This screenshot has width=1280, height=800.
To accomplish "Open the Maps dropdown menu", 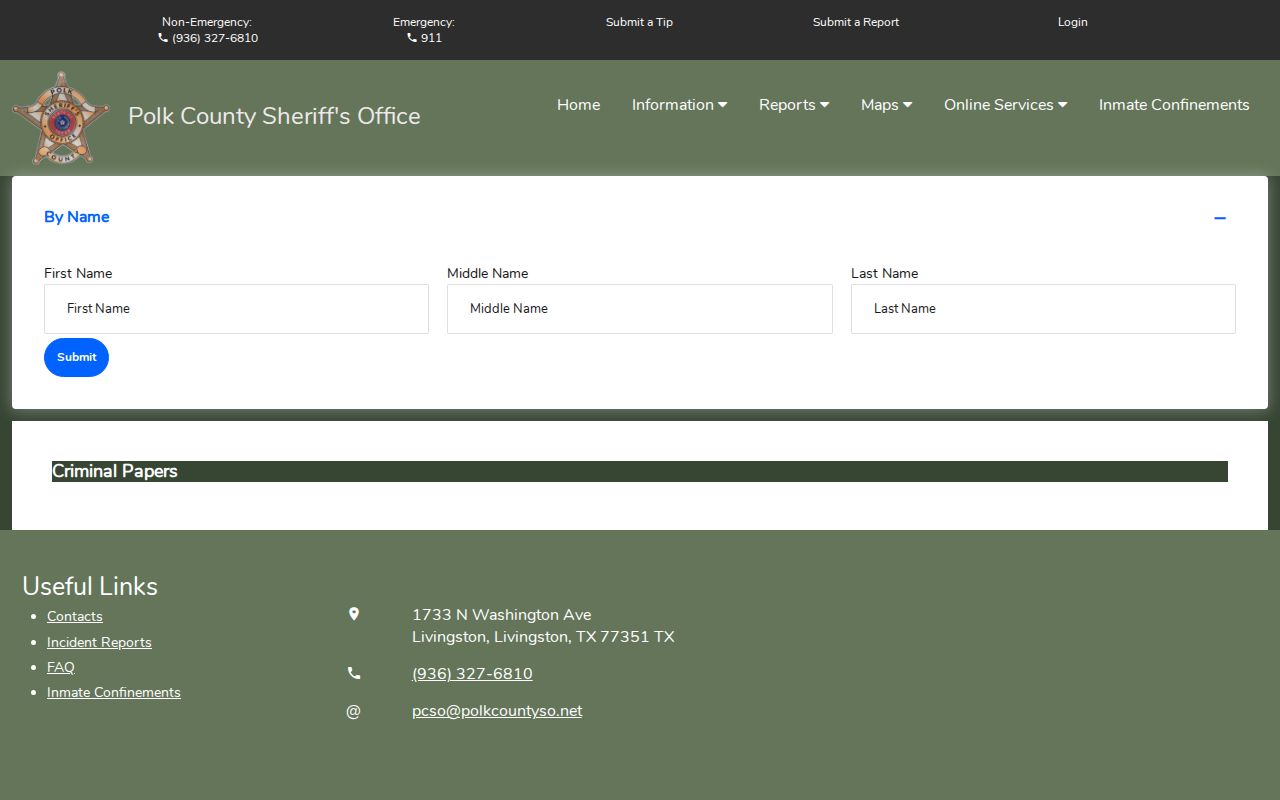I will coord(886,105).
